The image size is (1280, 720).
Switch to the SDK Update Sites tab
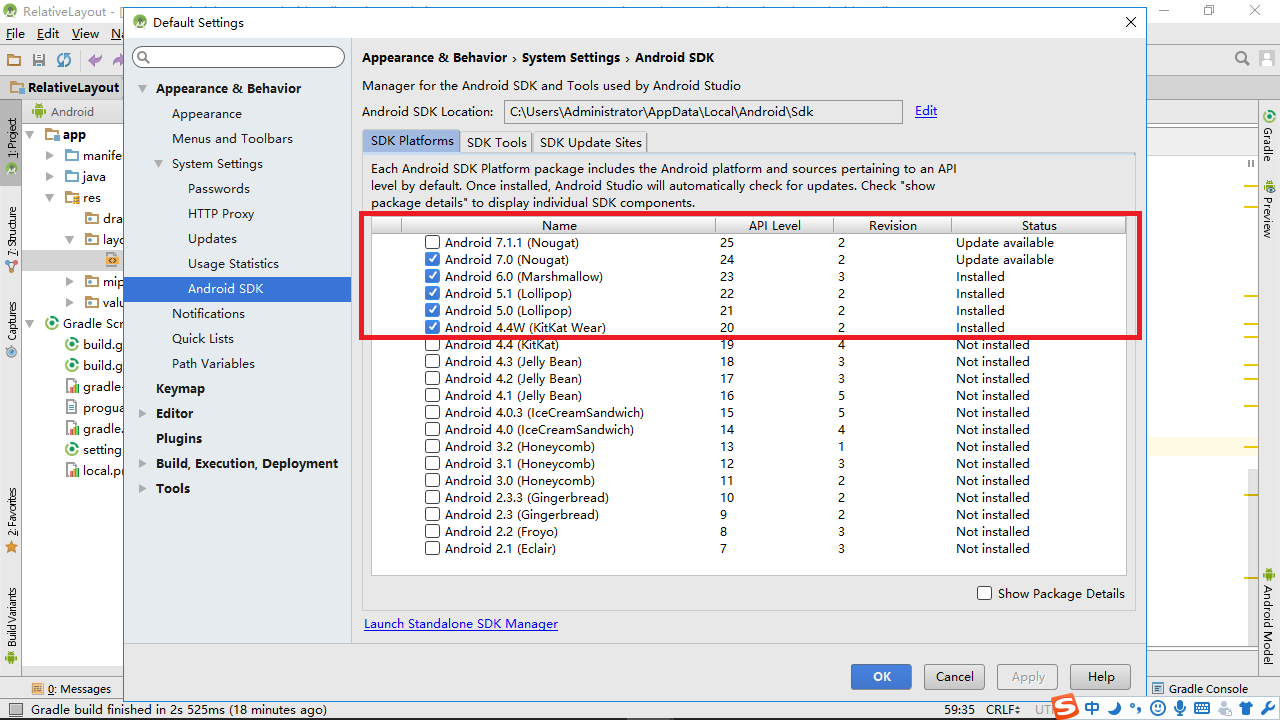pyautogui.click(x=590, y=142)
